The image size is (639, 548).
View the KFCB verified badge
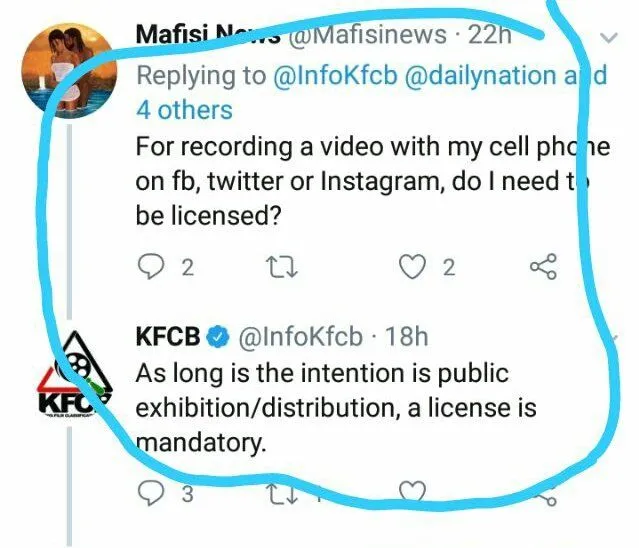(x=219, y=337)
